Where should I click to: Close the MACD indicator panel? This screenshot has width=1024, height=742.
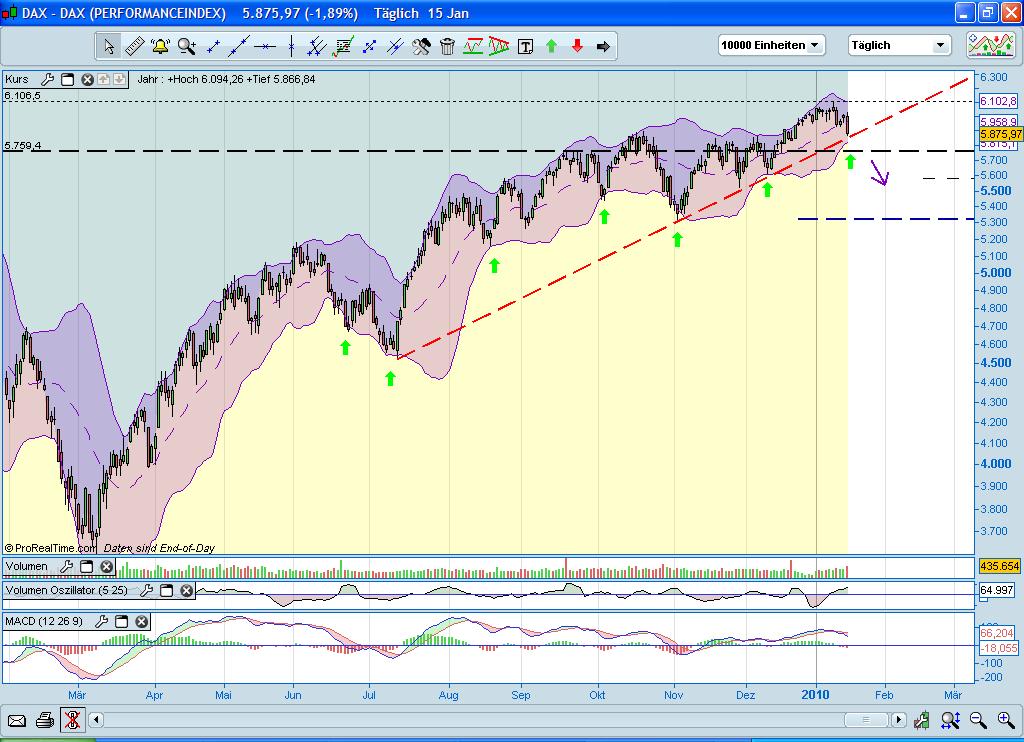(142, 621)
